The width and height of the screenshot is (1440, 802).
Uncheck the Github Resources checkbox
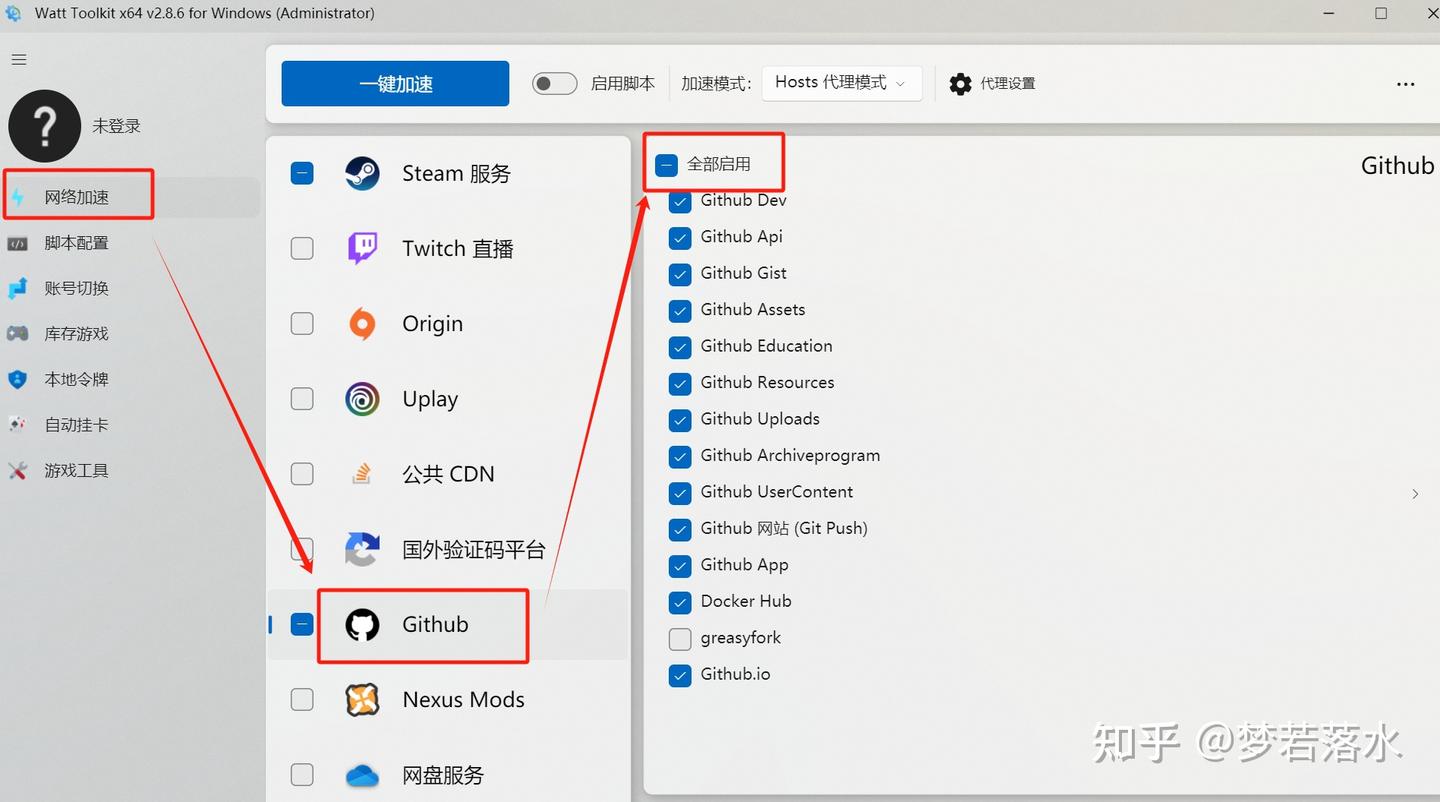tap(680, 383)
